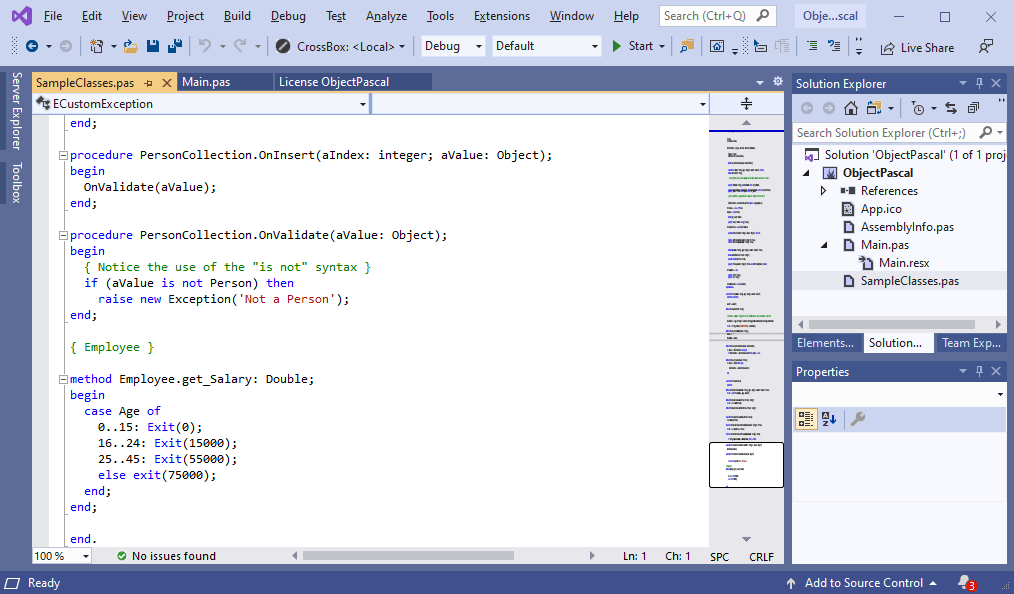
Task: Click Collapse All icon in Solution Explorer
Action: (x=973, y=108)
